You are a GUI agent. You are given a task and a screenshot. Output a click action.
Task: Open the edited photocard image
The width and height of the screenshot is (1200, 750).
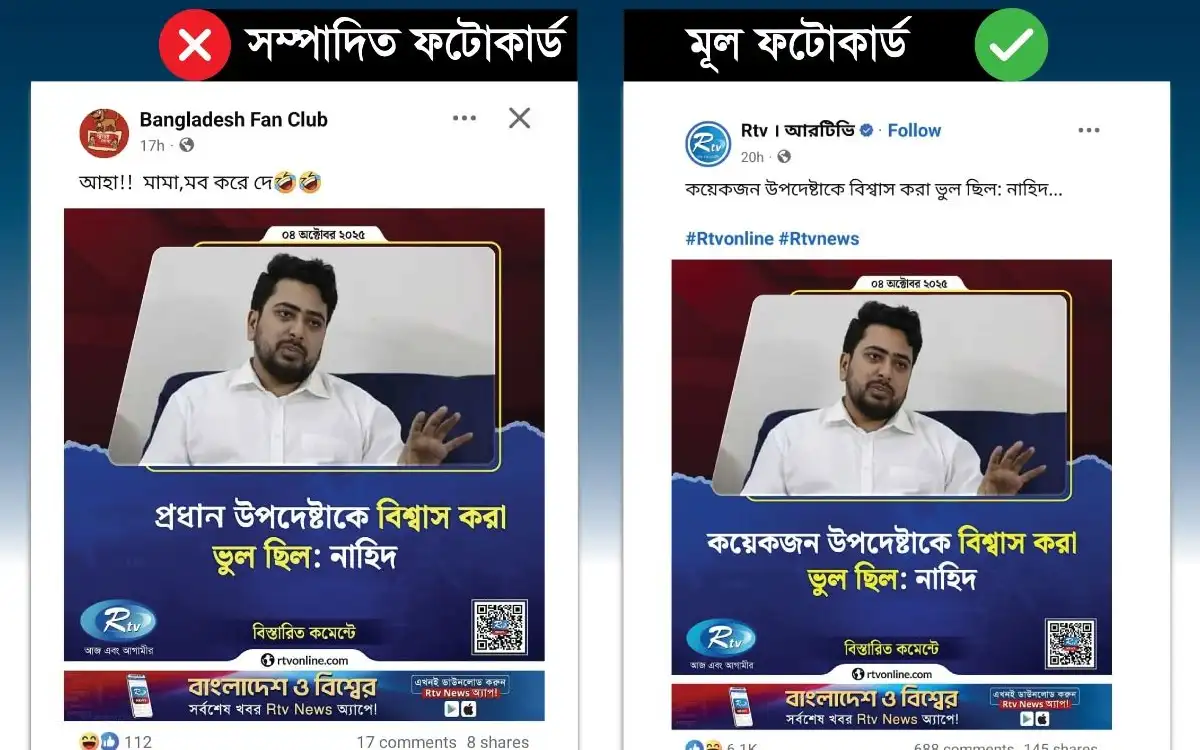[304, 435]
